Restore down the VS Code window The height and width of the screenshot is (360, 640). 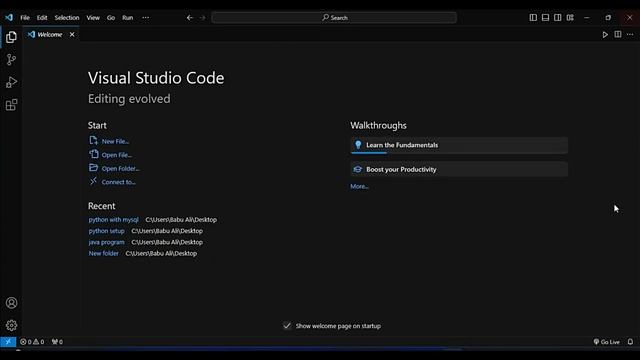[x=608, y=18]
